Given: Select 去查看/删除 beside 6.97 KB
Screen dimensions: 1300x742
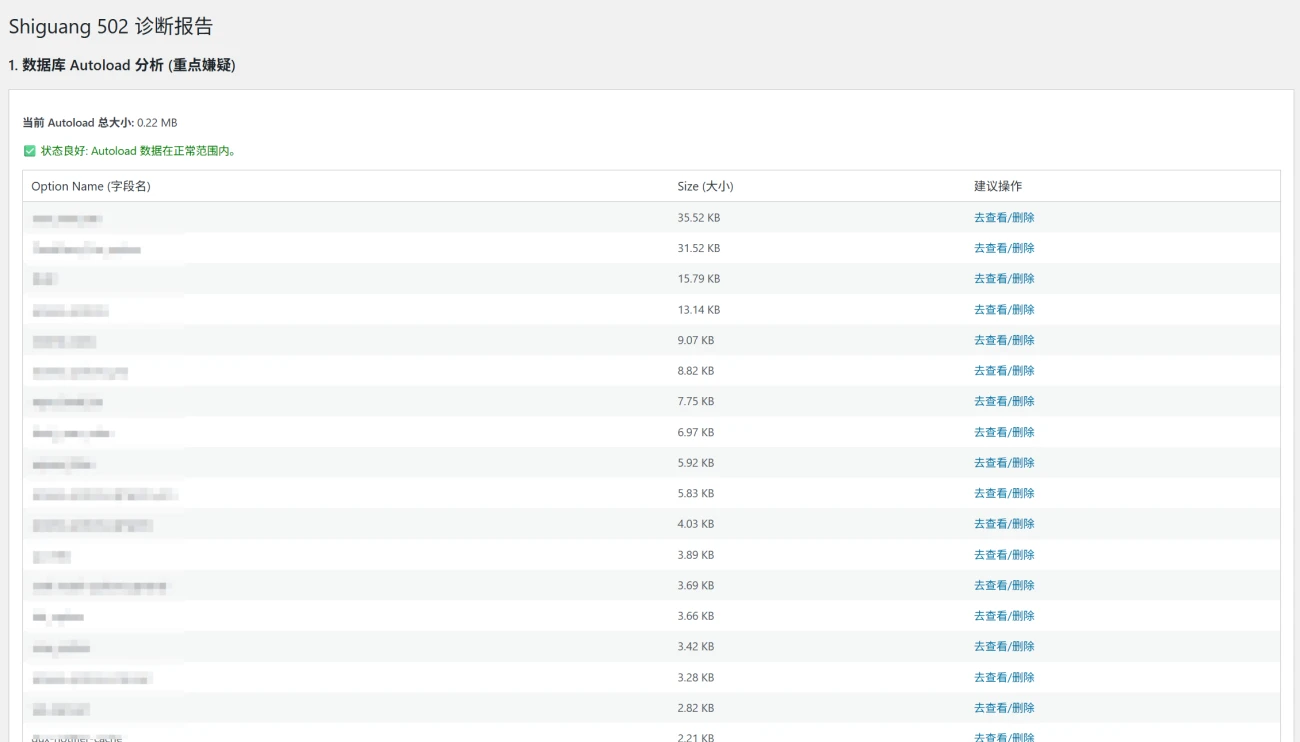Looking at the screenshot, I should pyautogui.click(x=1004, y=432).
